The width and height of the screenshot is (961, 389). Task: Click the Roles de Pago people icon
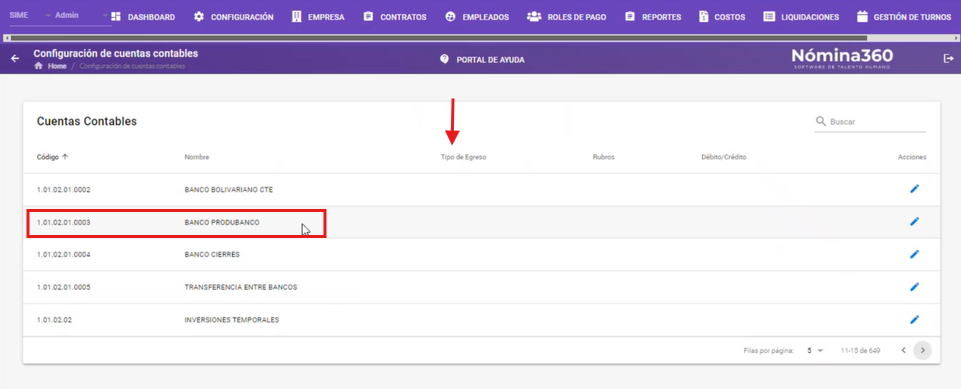[534, 17]
